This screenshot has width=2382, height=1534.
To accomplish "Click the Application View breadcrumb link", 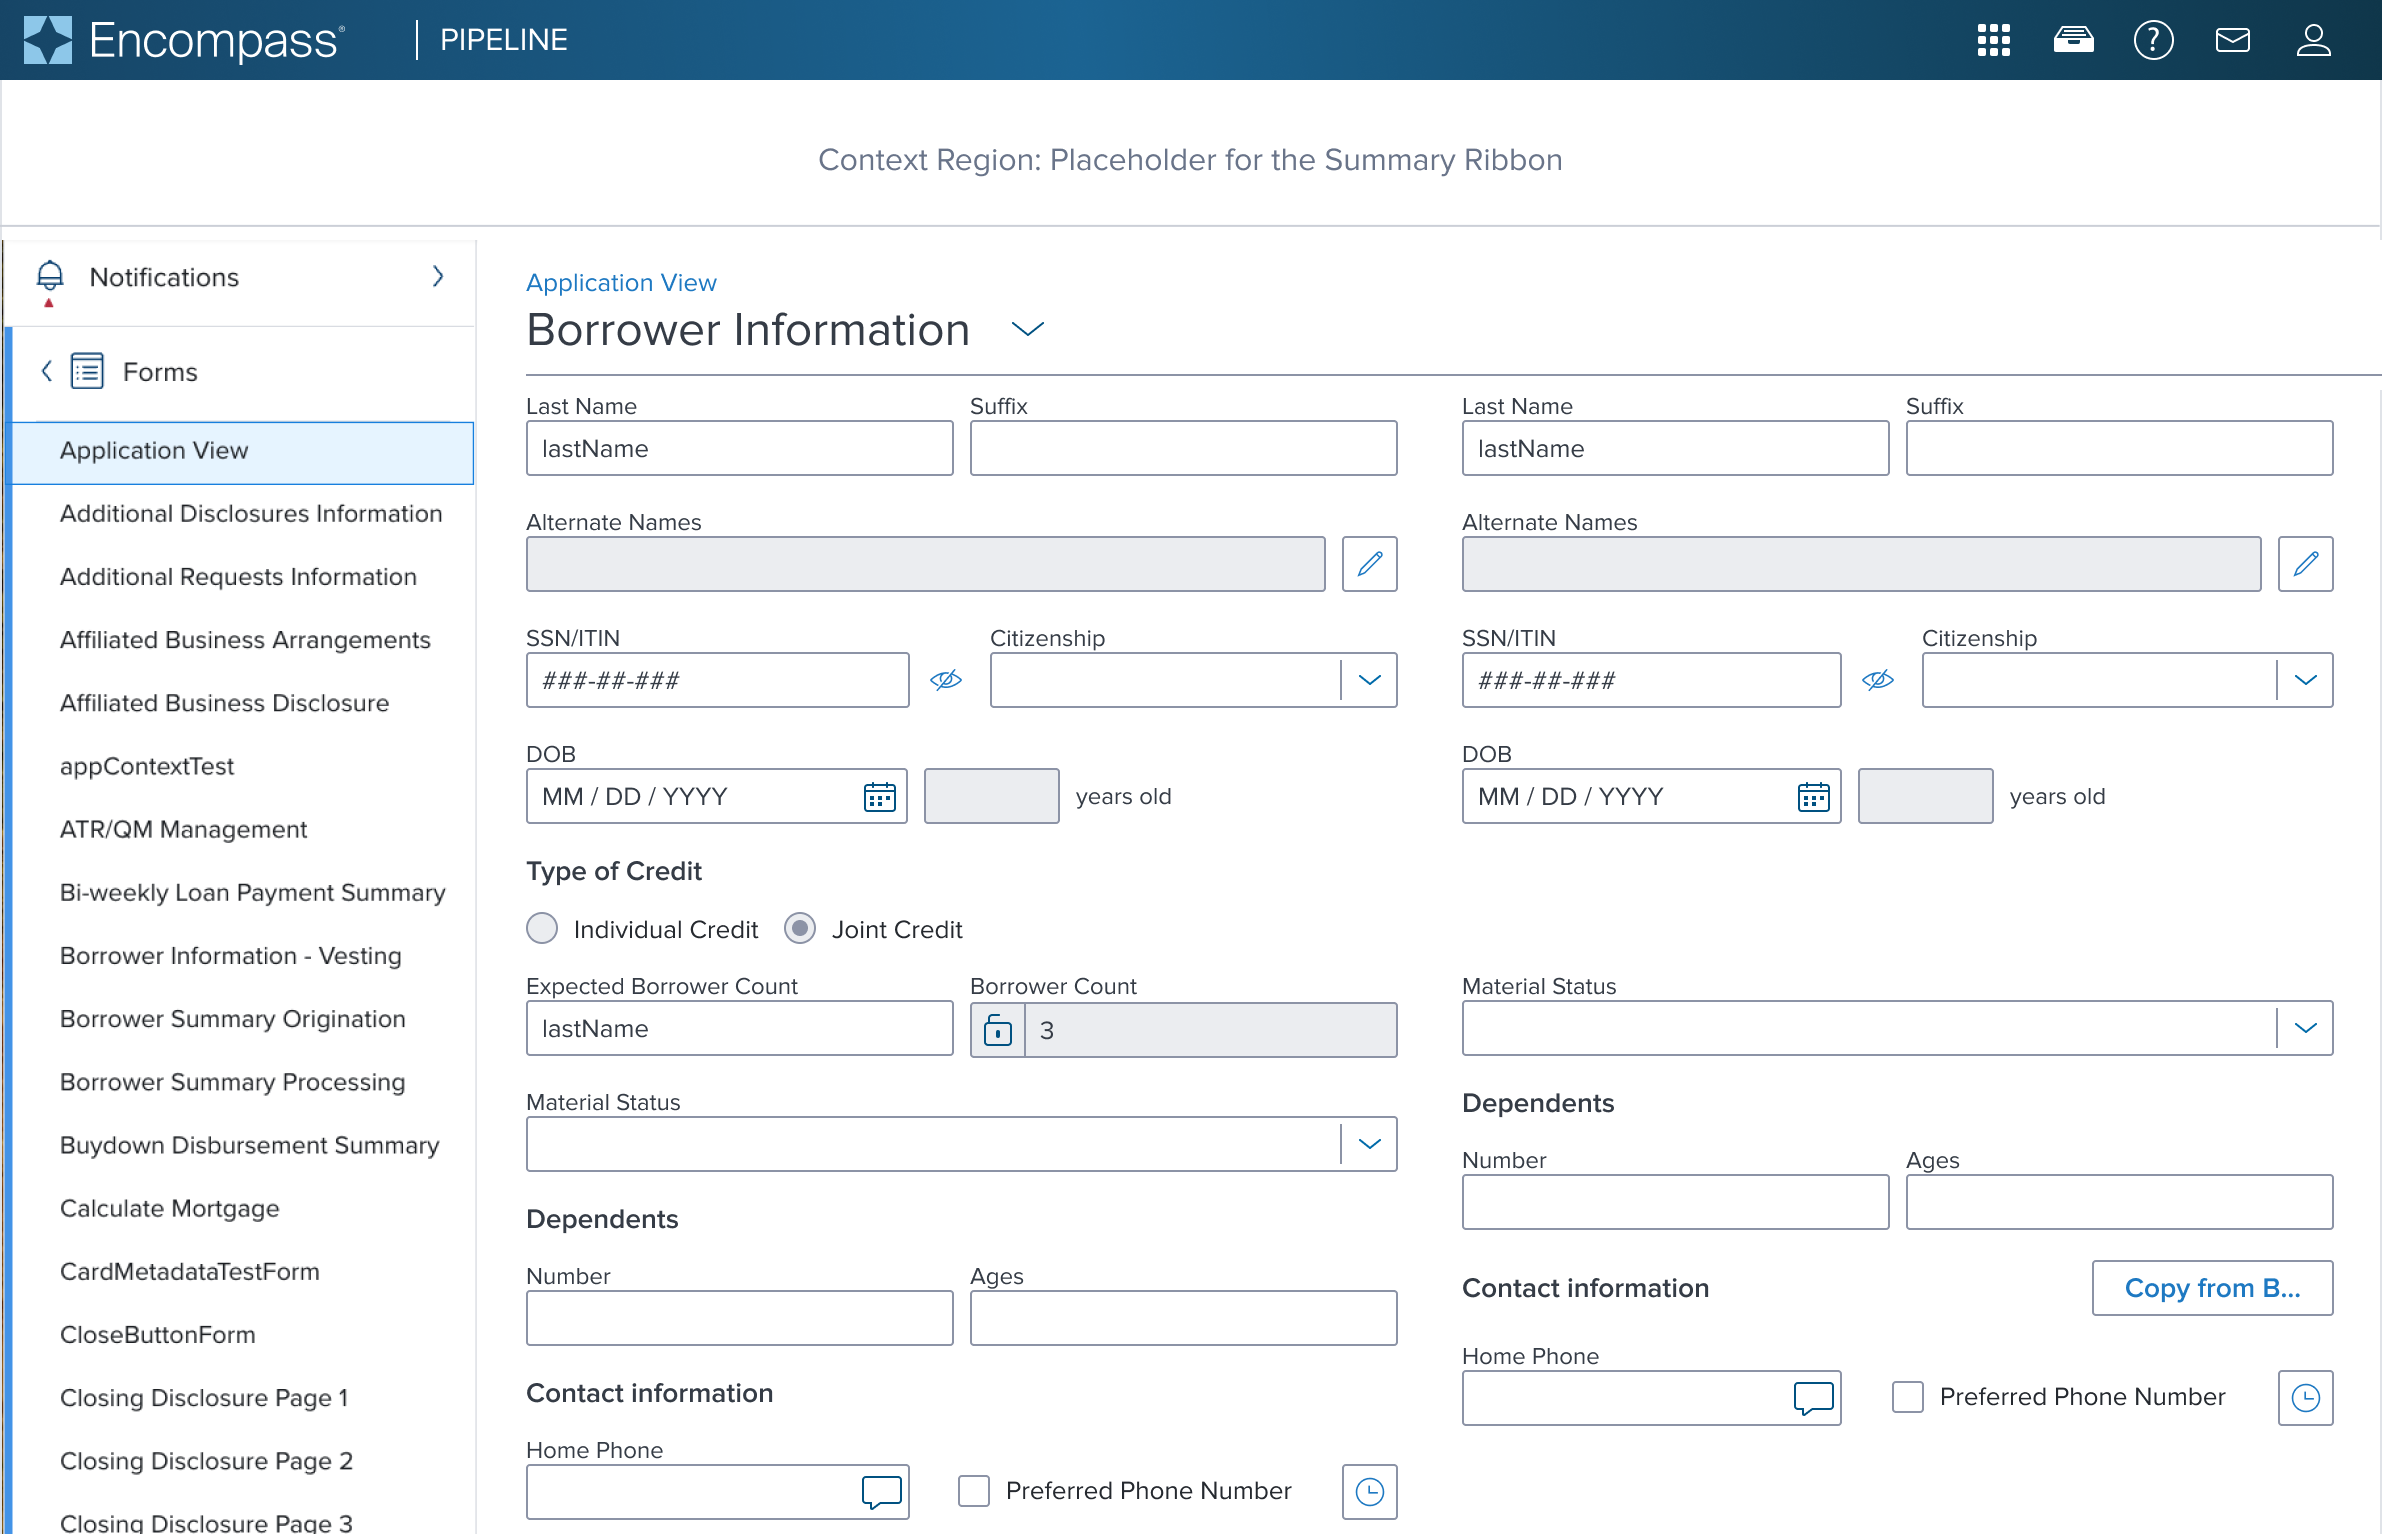I will pyautogui.click(x=621, y=283).
